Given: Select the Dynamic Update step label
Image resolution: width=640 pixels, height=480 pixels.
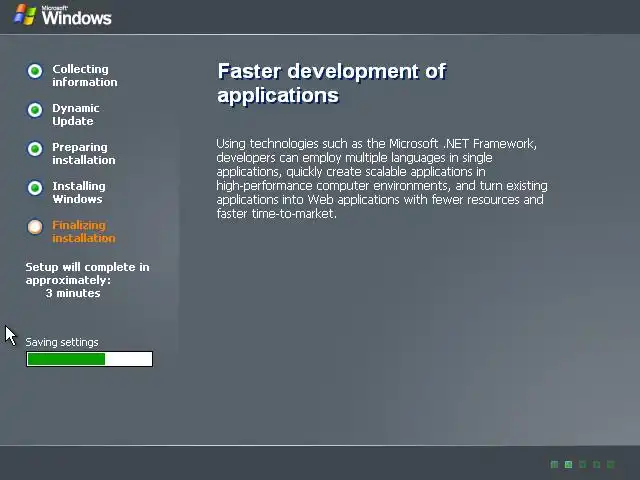Looking at the screenshot, I should [x=76, y=115].
